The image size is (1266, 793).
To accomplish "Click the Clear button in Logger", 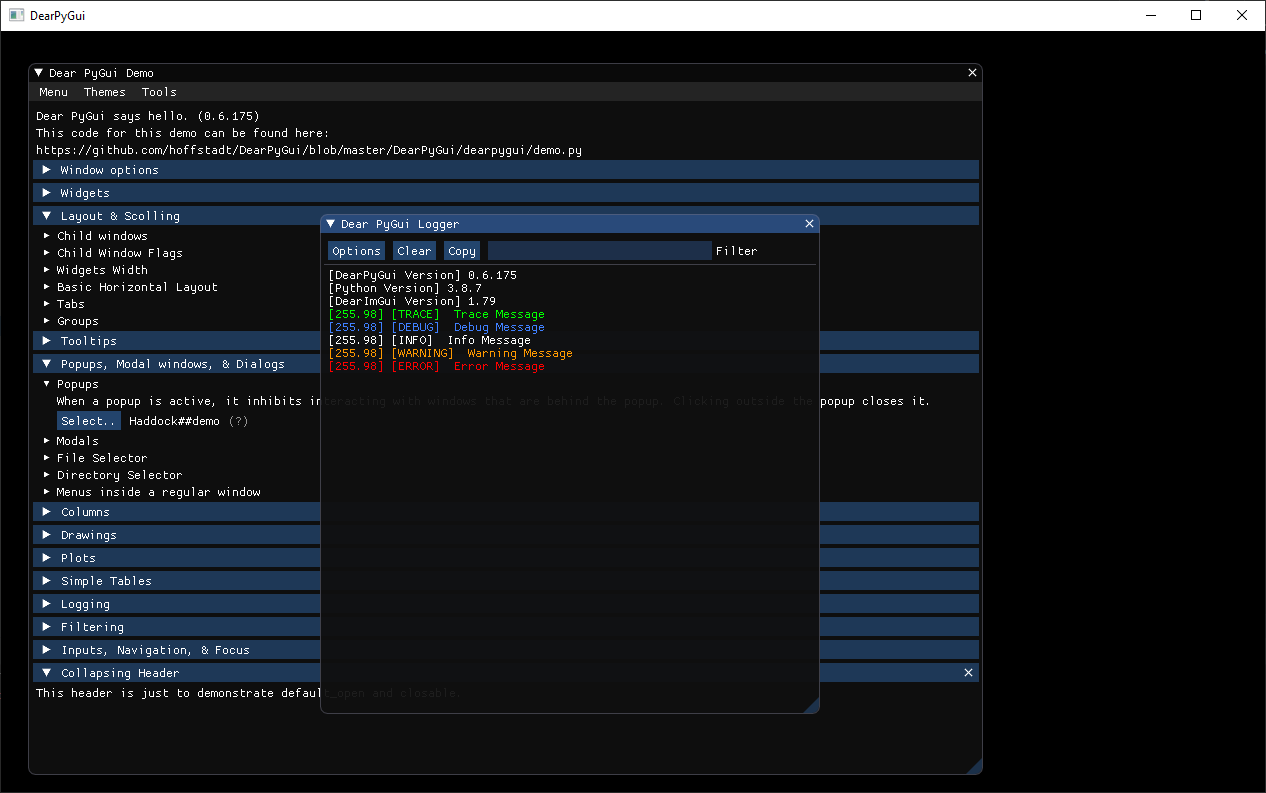I will [x=414, y=251].
